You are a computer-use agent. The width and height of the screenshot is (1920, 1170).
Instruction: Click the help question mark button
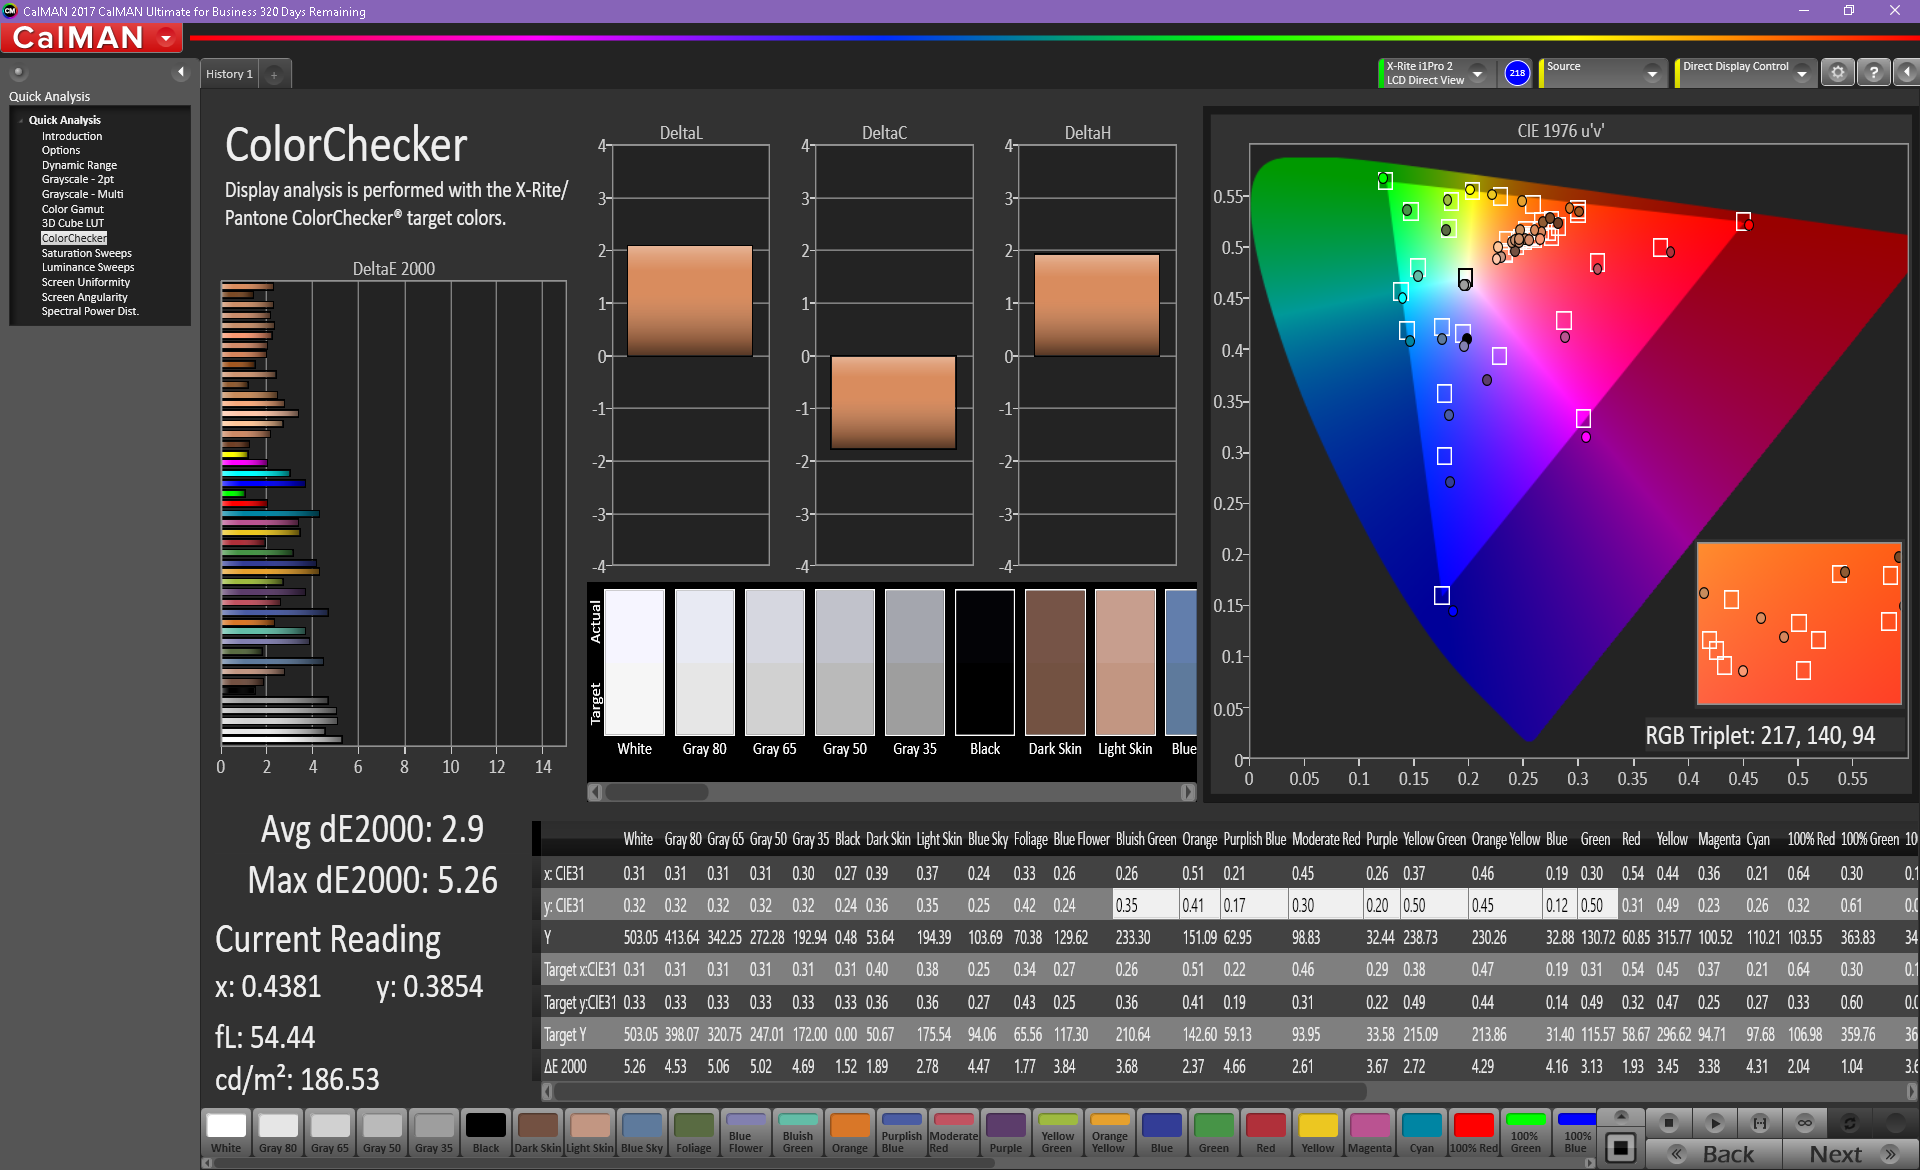tap(1873, 73)
